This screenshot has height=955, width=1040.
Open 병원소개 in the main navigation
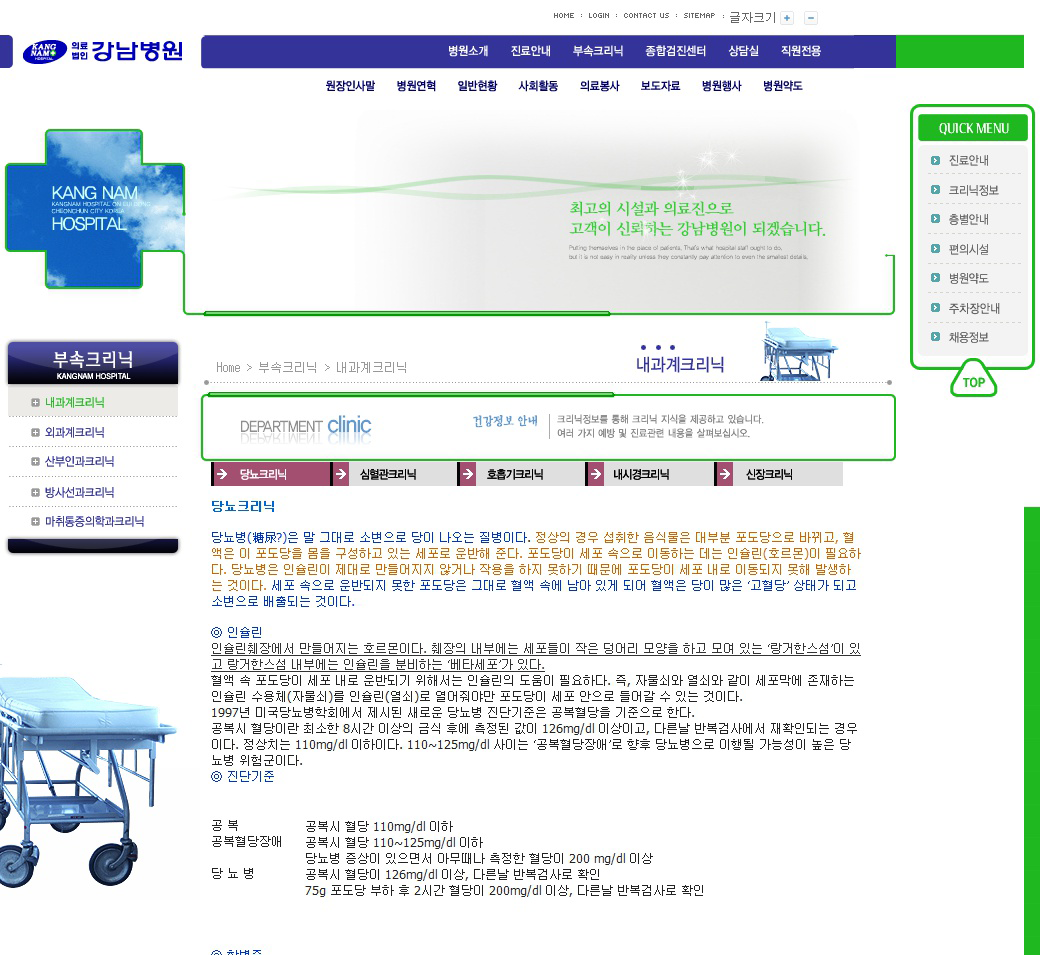[x=468, y=51]
